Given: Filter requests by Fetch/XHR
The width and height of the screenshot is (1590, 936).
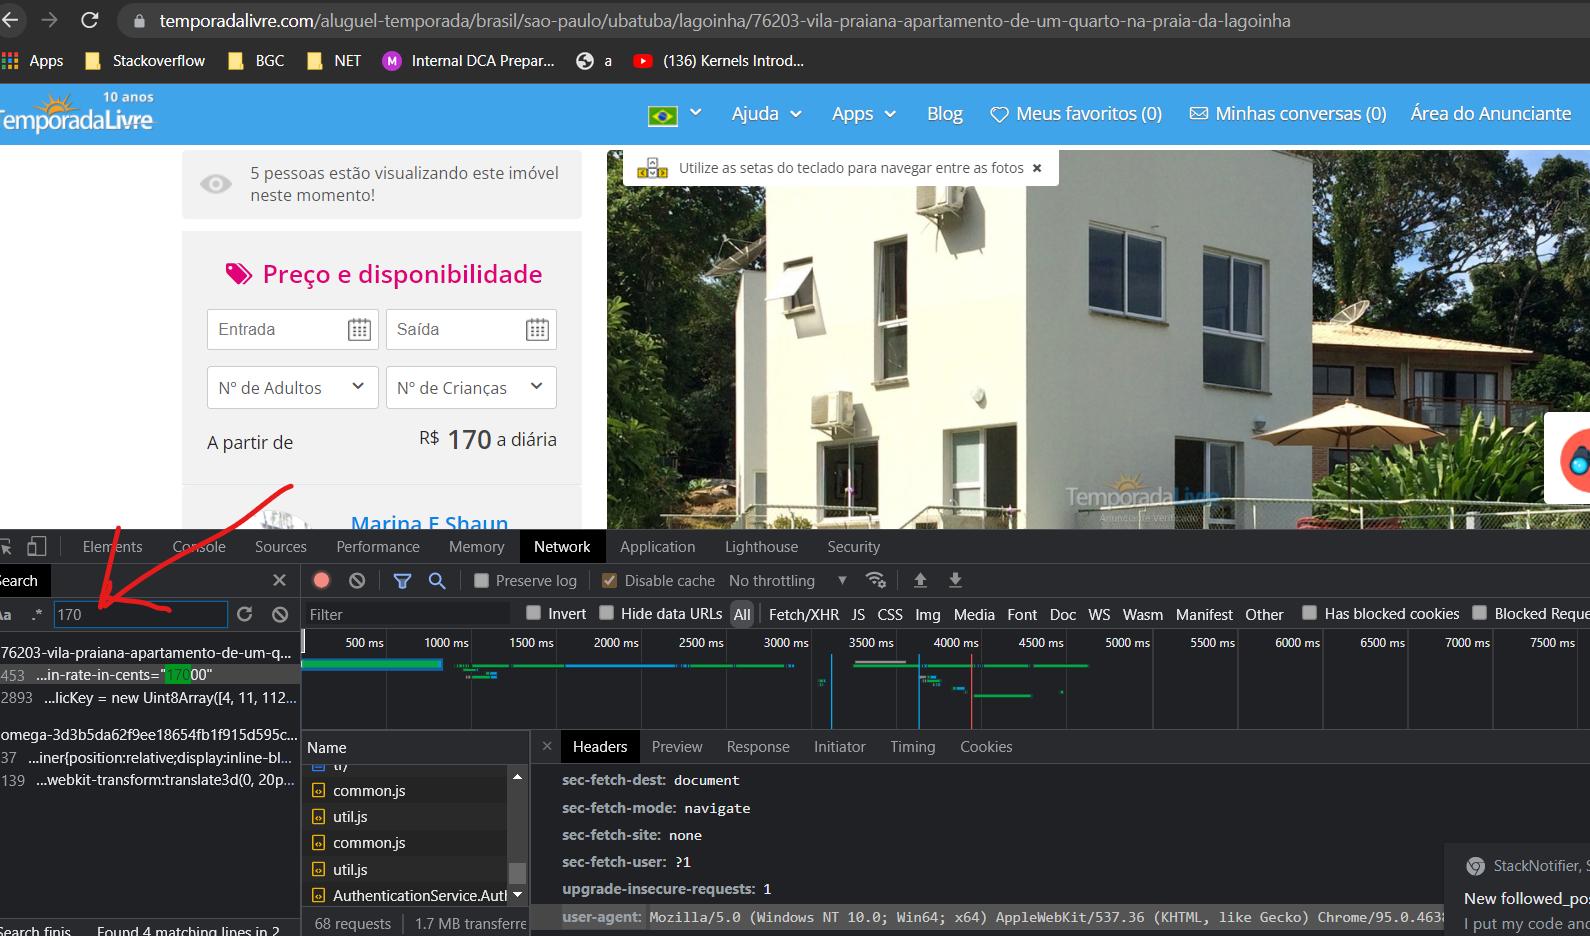Looking at the screenshot, I should point(803,614).
